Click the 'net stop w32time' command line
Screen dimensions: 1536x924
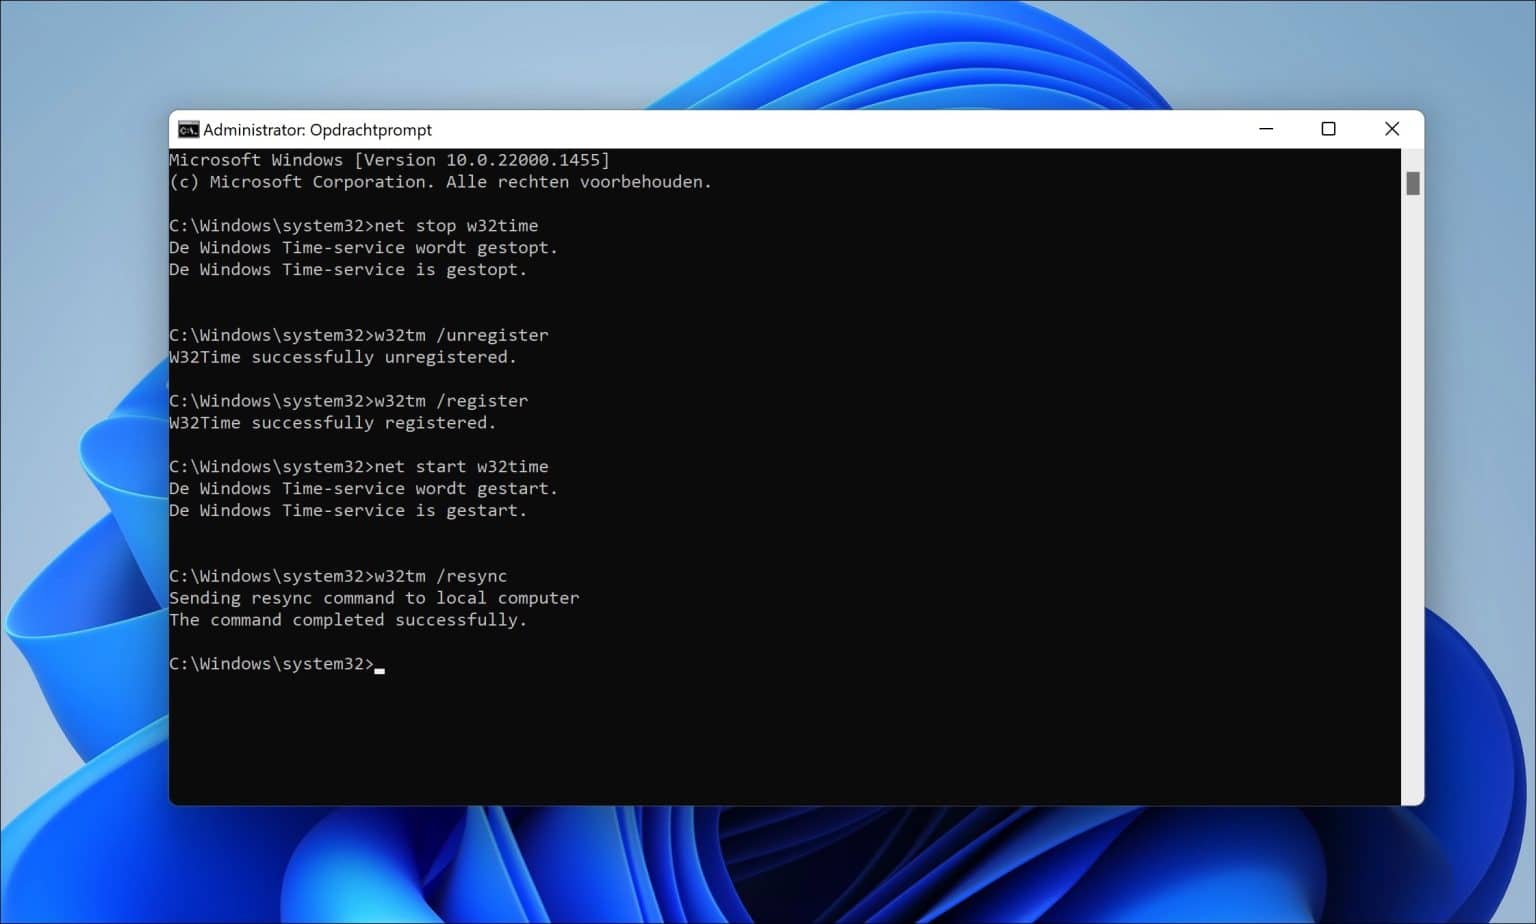[455, 225]
